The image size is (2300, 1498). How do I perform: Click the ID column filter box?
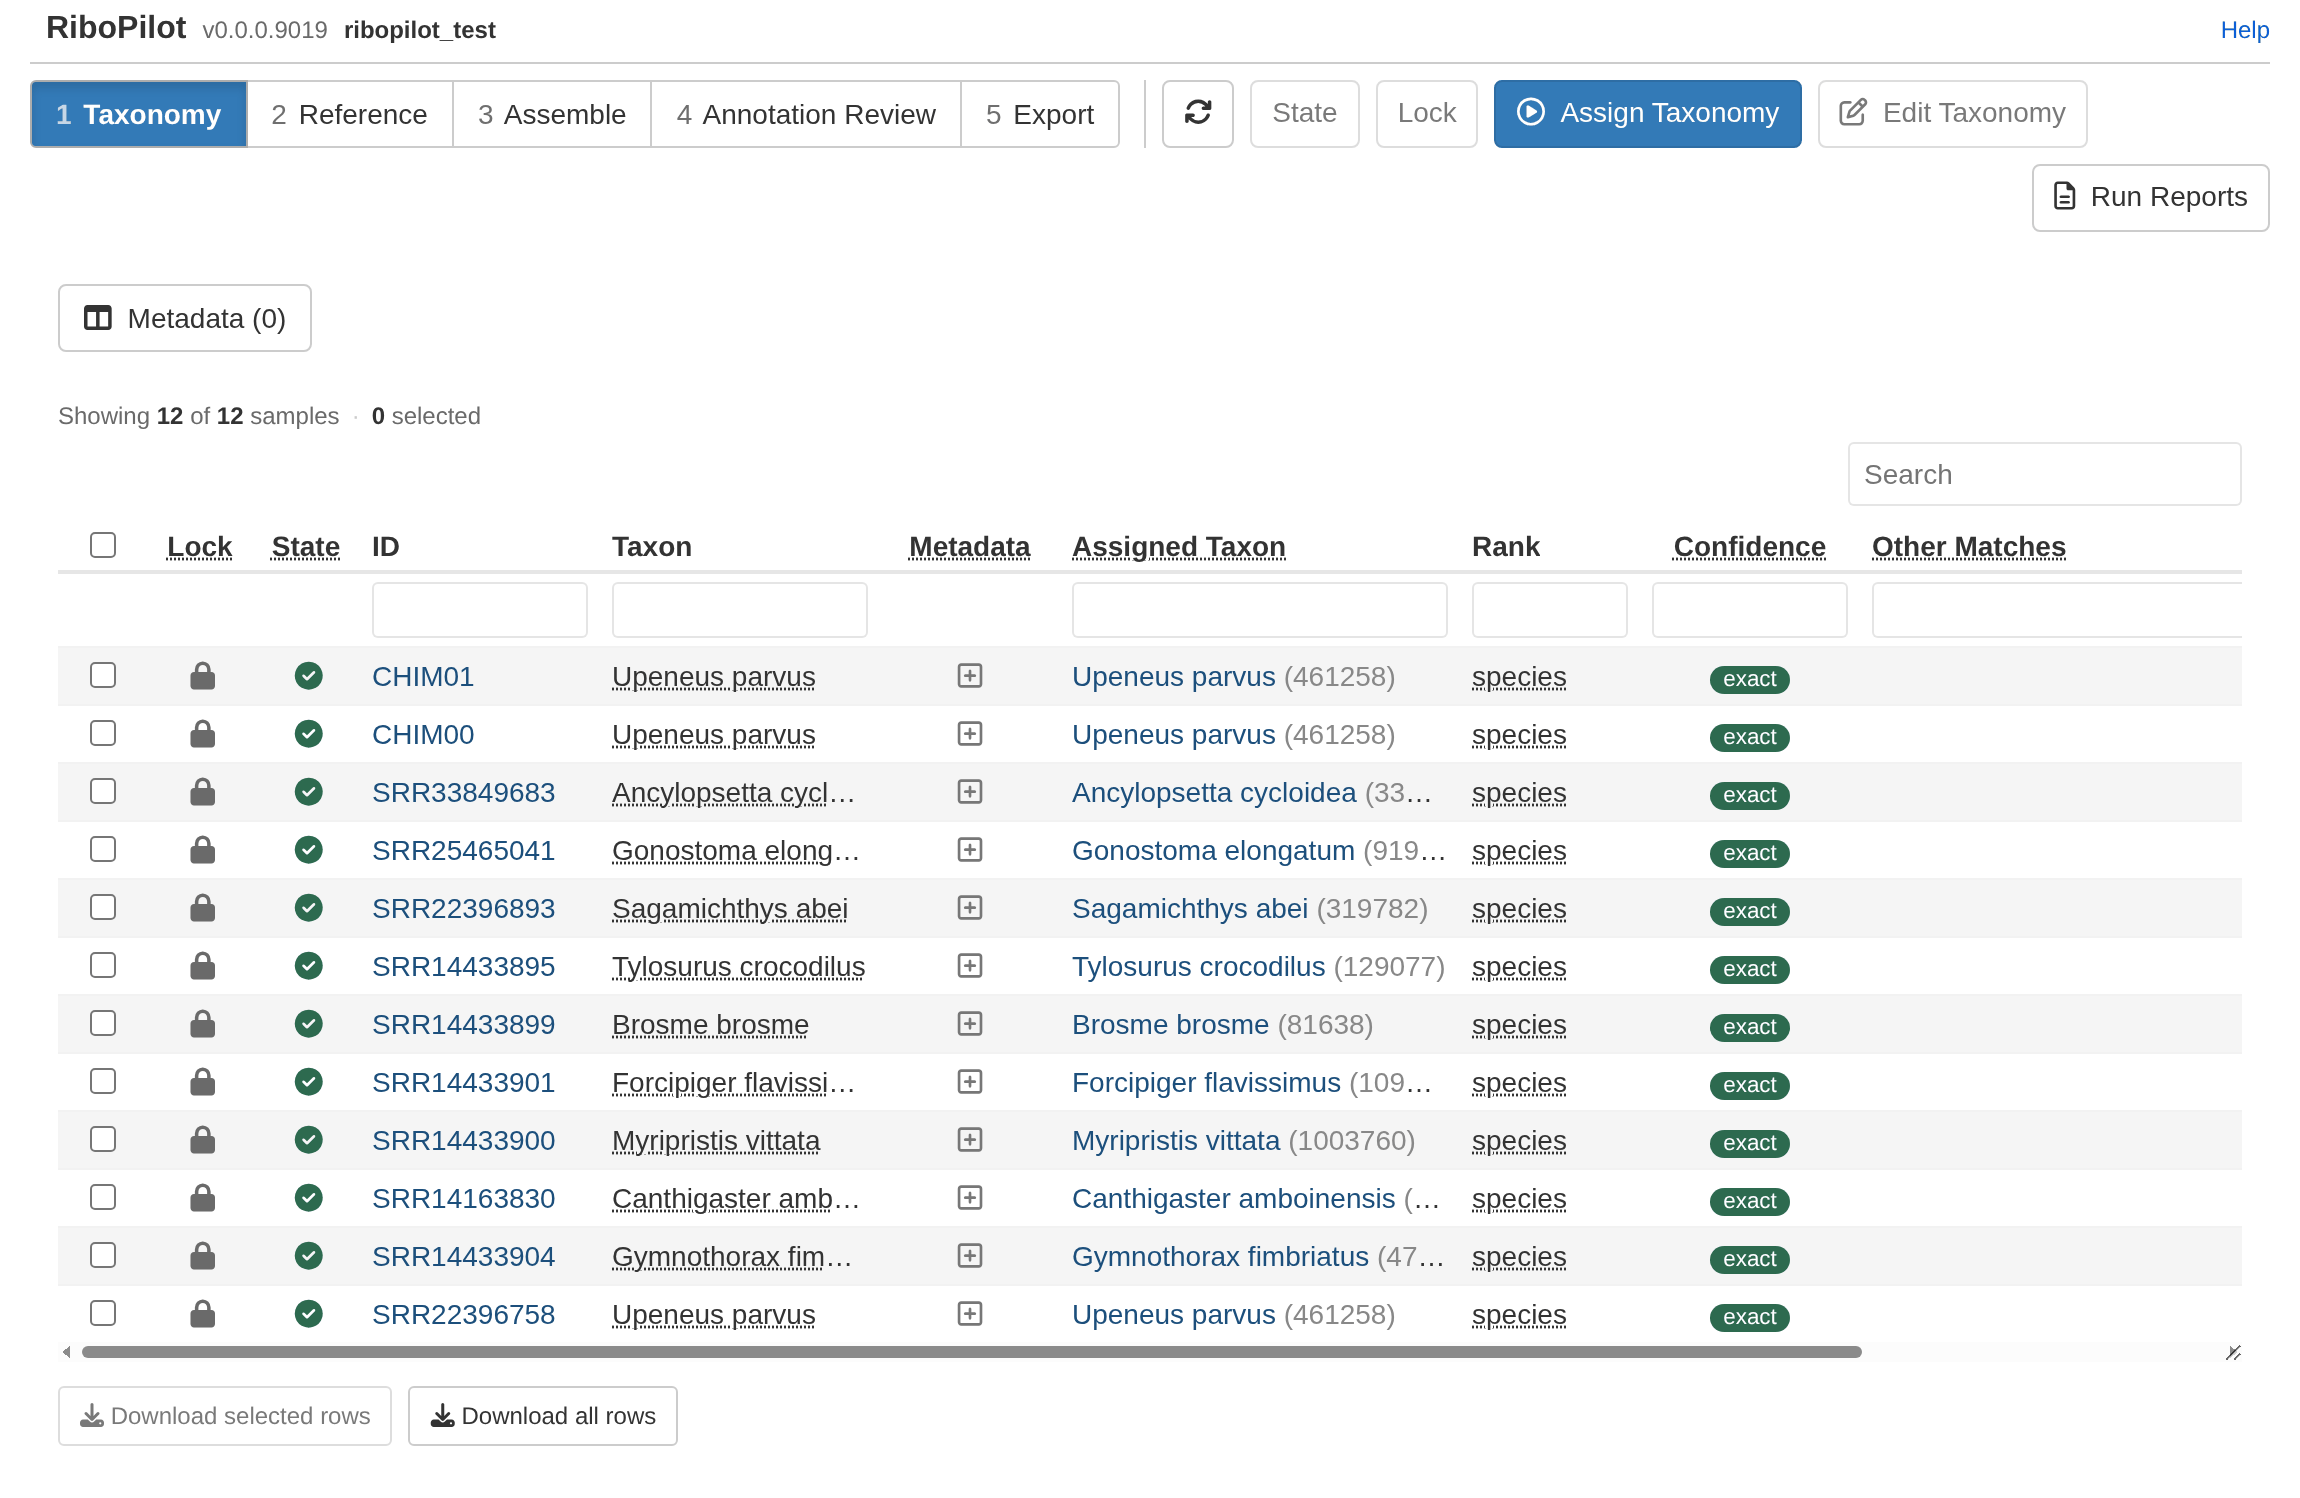479,610
